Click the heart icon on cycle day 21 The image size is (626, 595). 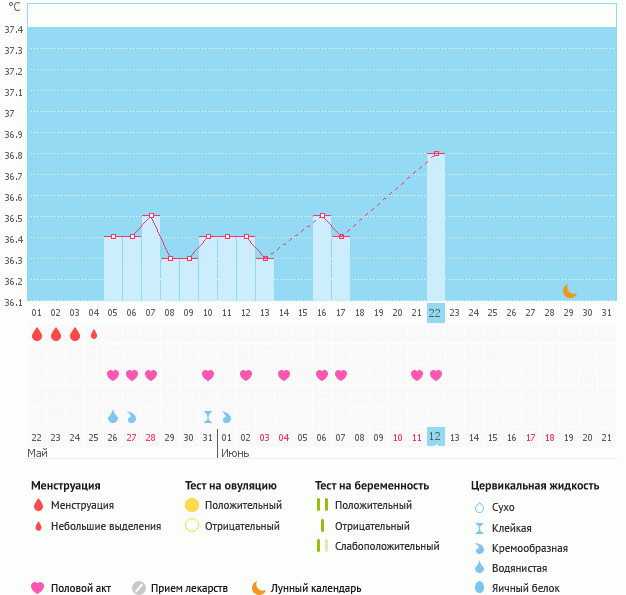(x=416, y=375)
